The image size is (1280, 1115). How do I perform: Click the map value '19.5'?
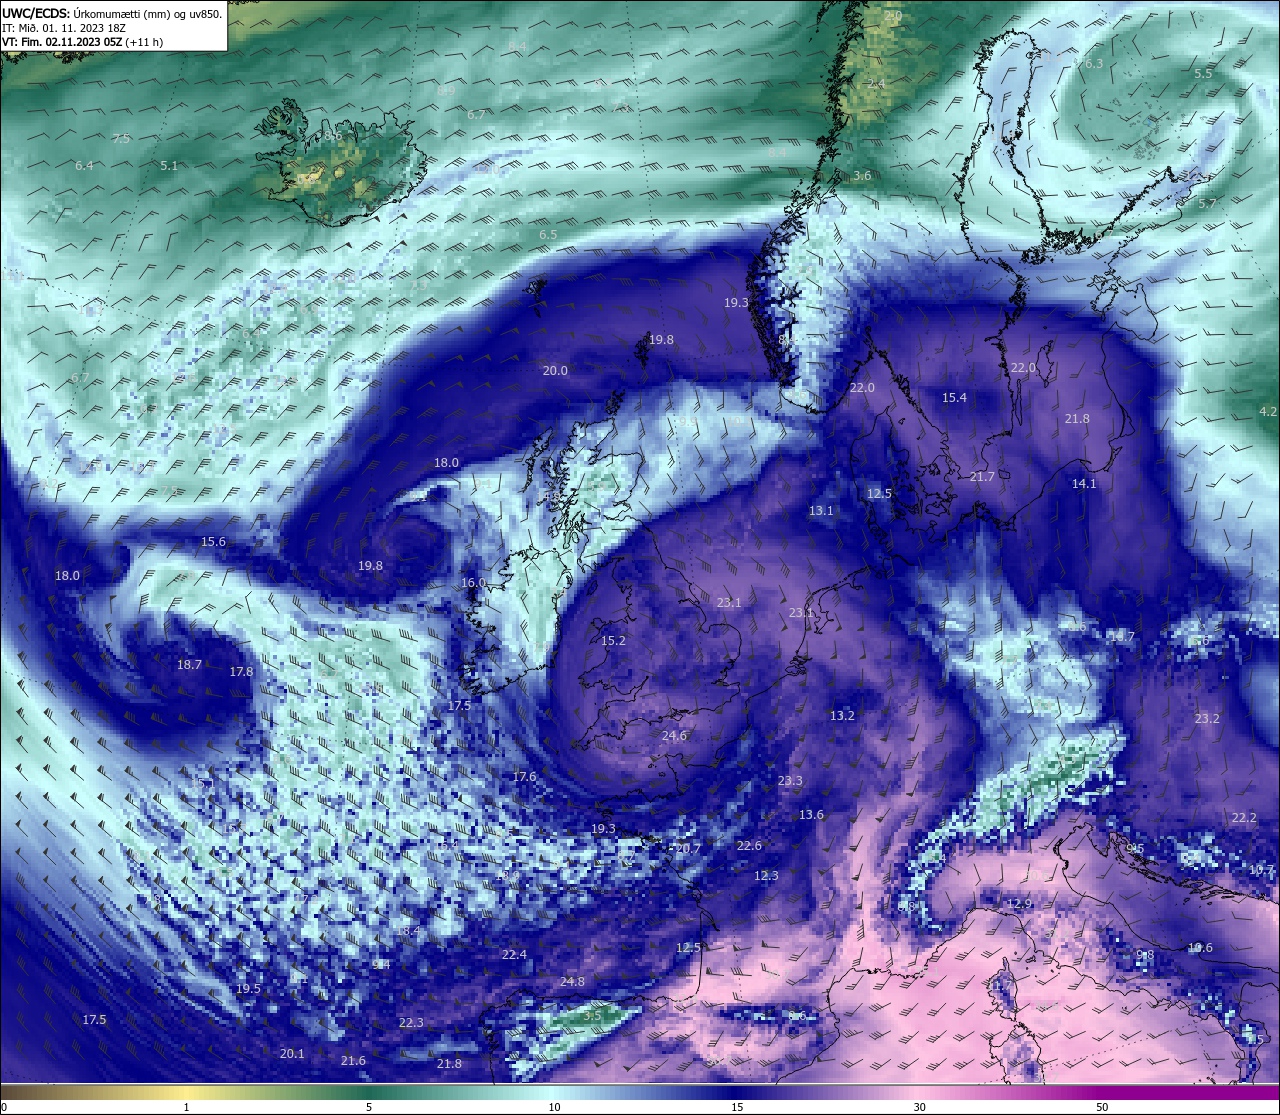pyautogui.click(x=248, y=988)
